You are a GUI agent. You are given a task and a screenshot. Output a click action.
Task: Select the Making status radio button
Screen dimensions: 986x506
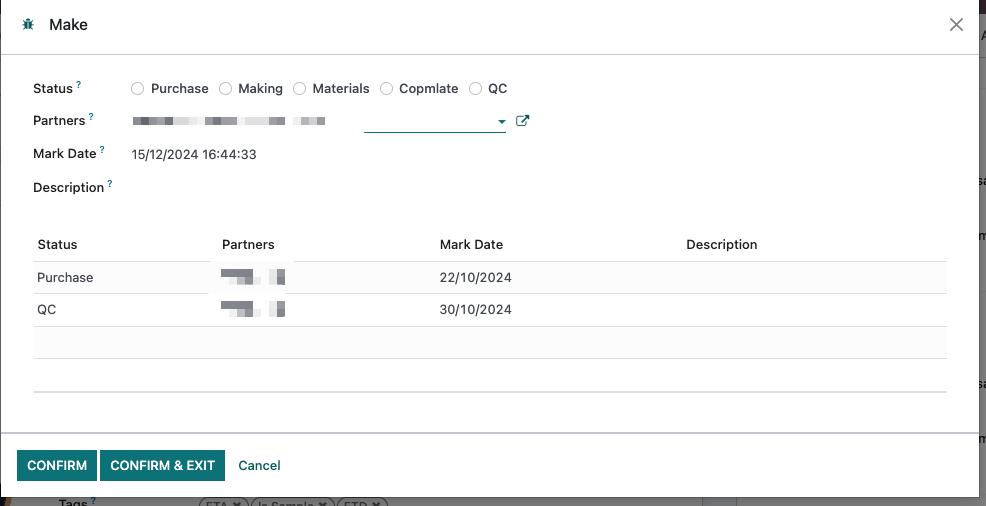[x=225, y=89]
